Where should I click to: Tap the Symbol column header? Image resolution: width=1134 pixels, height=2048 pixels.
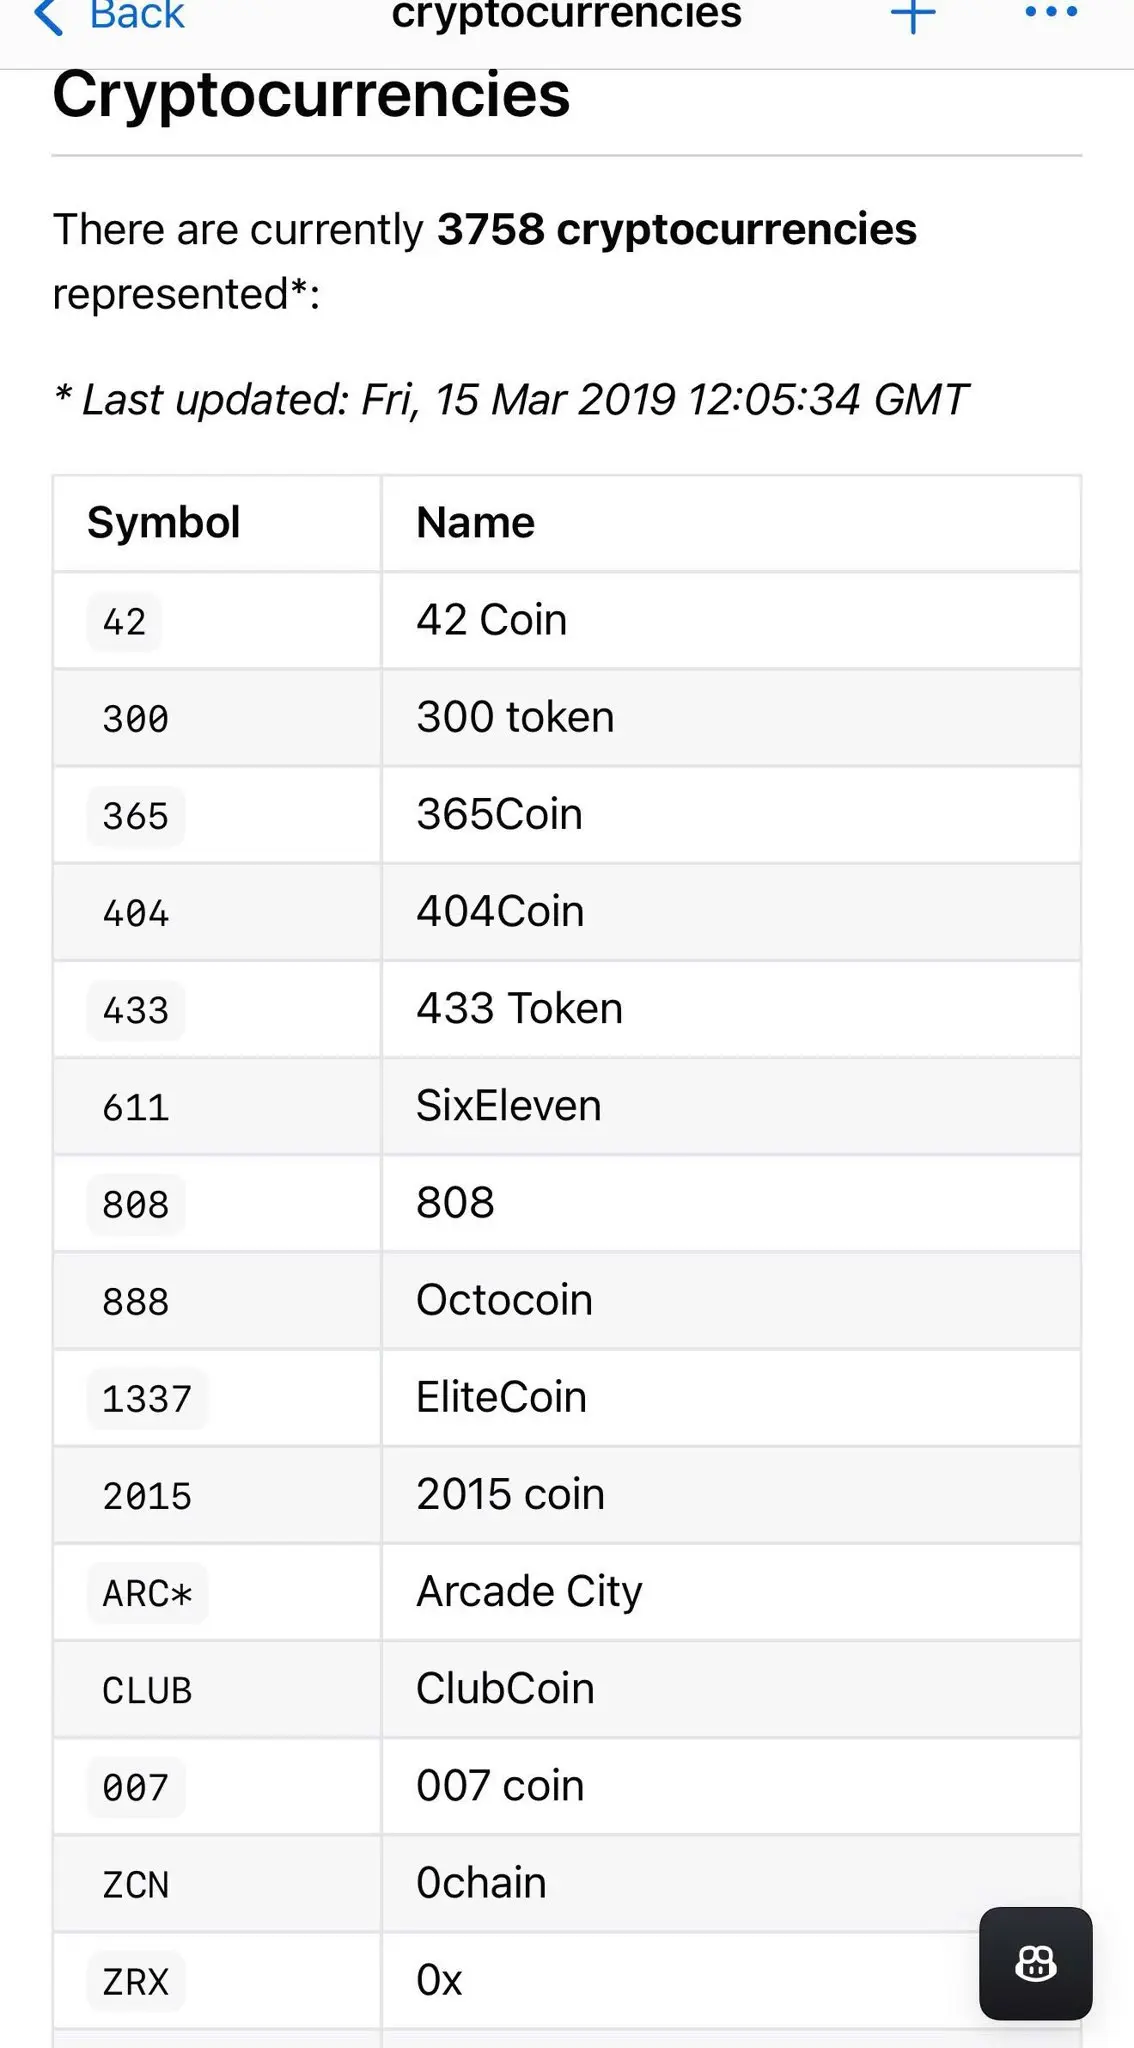click(x=164, y=523)
